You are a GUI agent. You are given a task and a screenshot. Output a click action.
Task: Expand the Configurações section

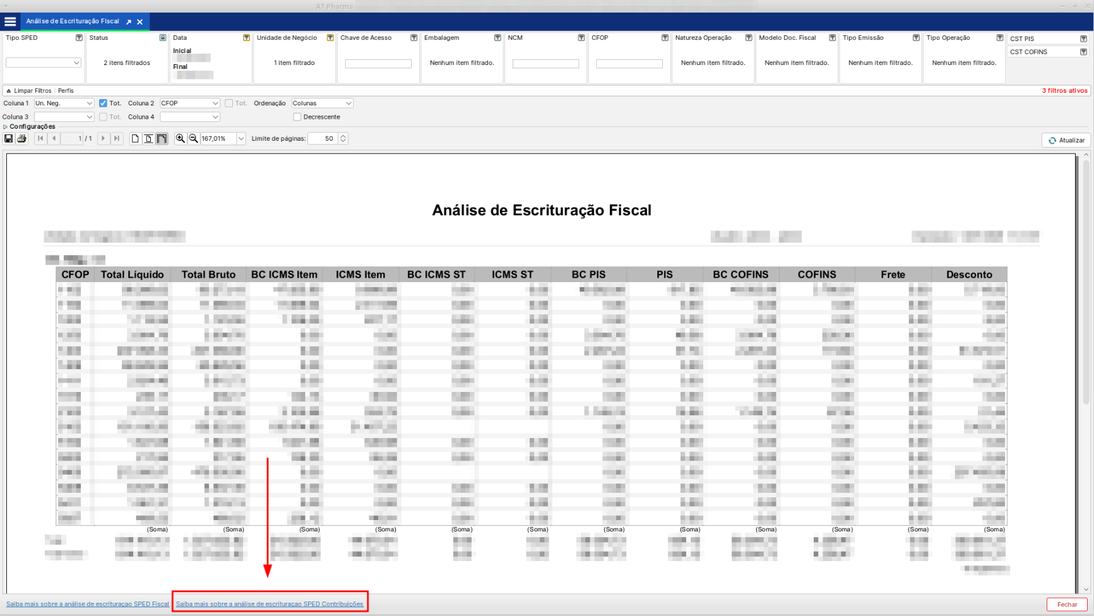(x=30, y=127)
